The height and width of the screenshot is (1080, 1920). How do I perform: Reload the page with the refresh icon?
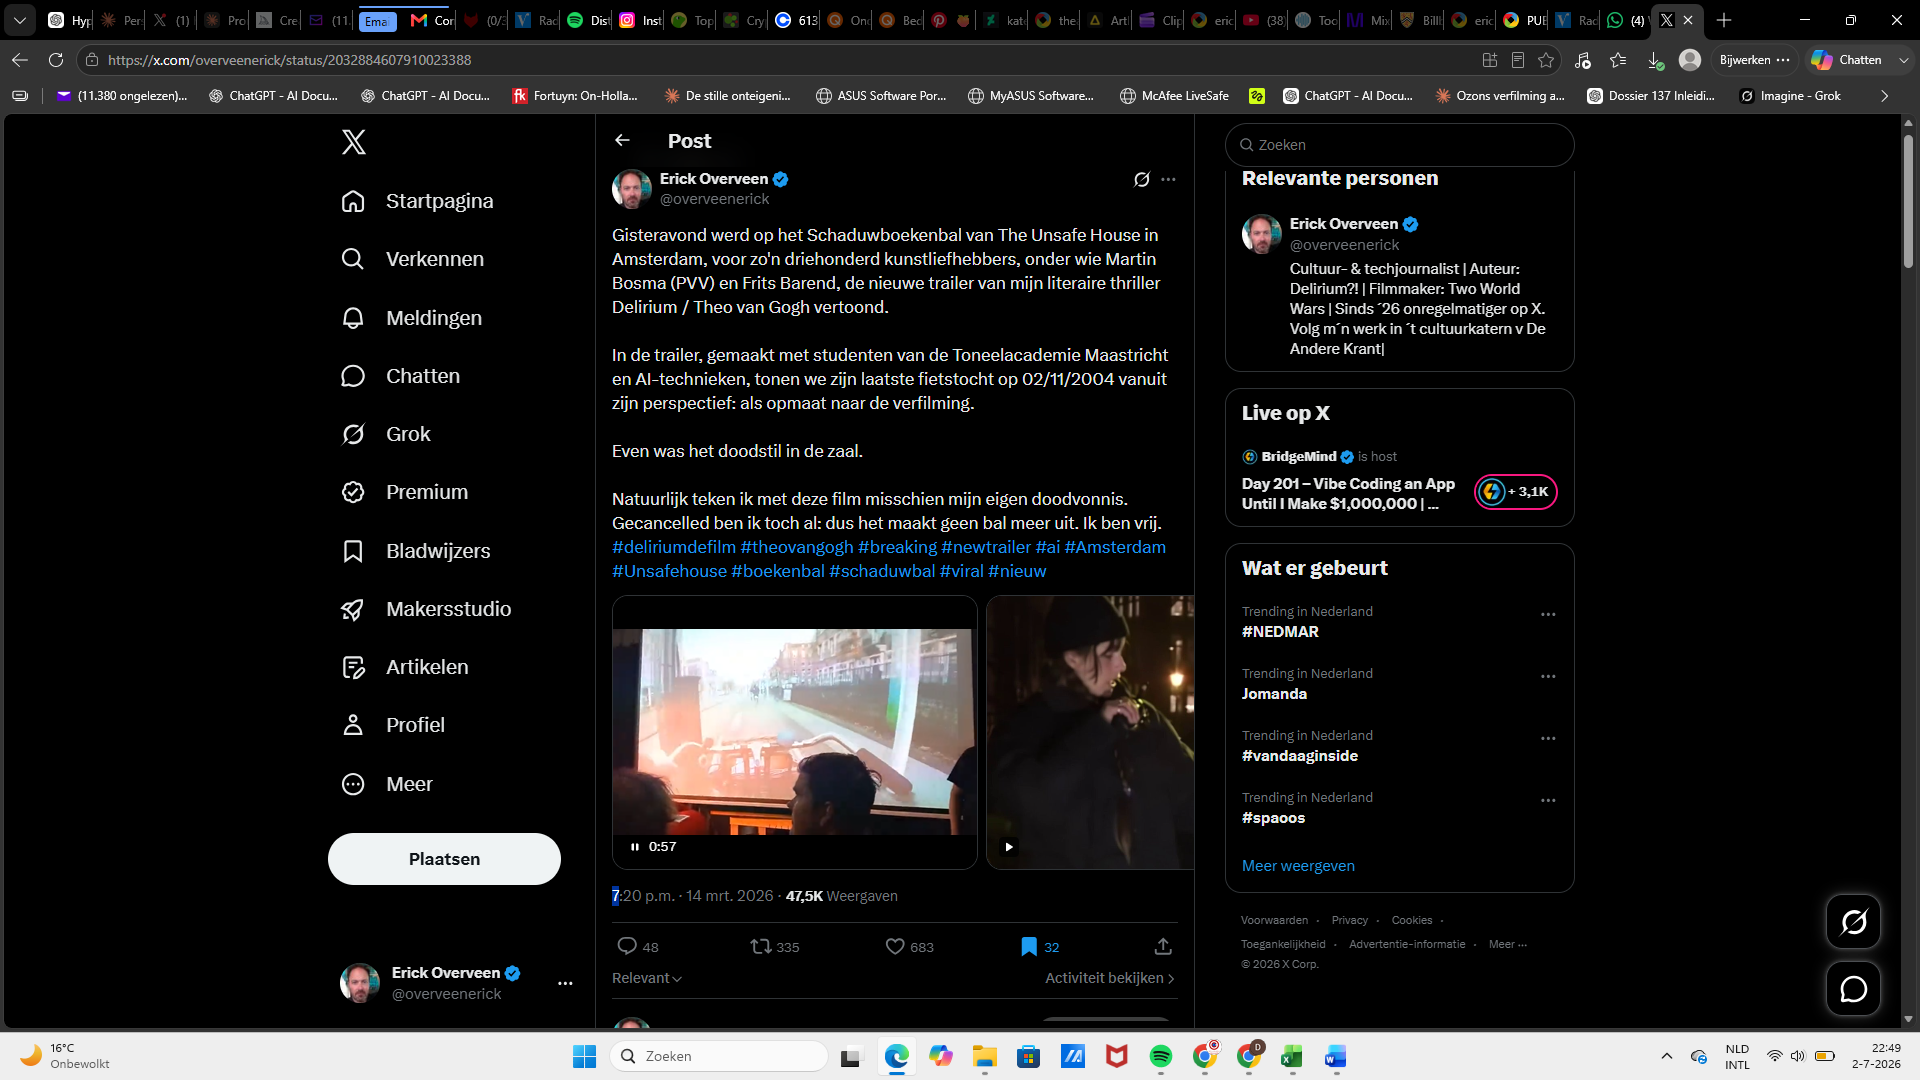[56, 60]
